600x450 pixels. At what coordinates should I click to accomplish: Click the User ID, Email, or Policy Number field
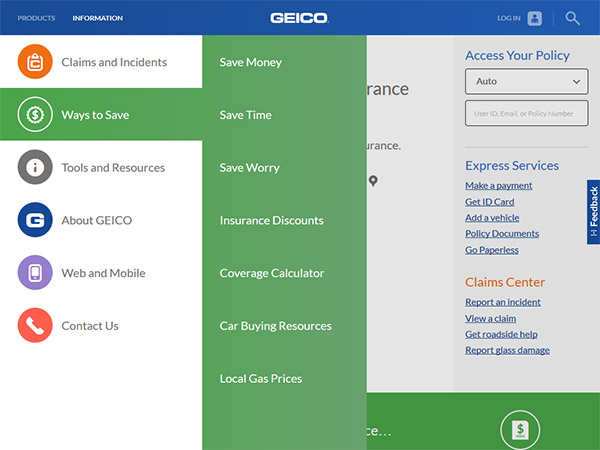527,113
